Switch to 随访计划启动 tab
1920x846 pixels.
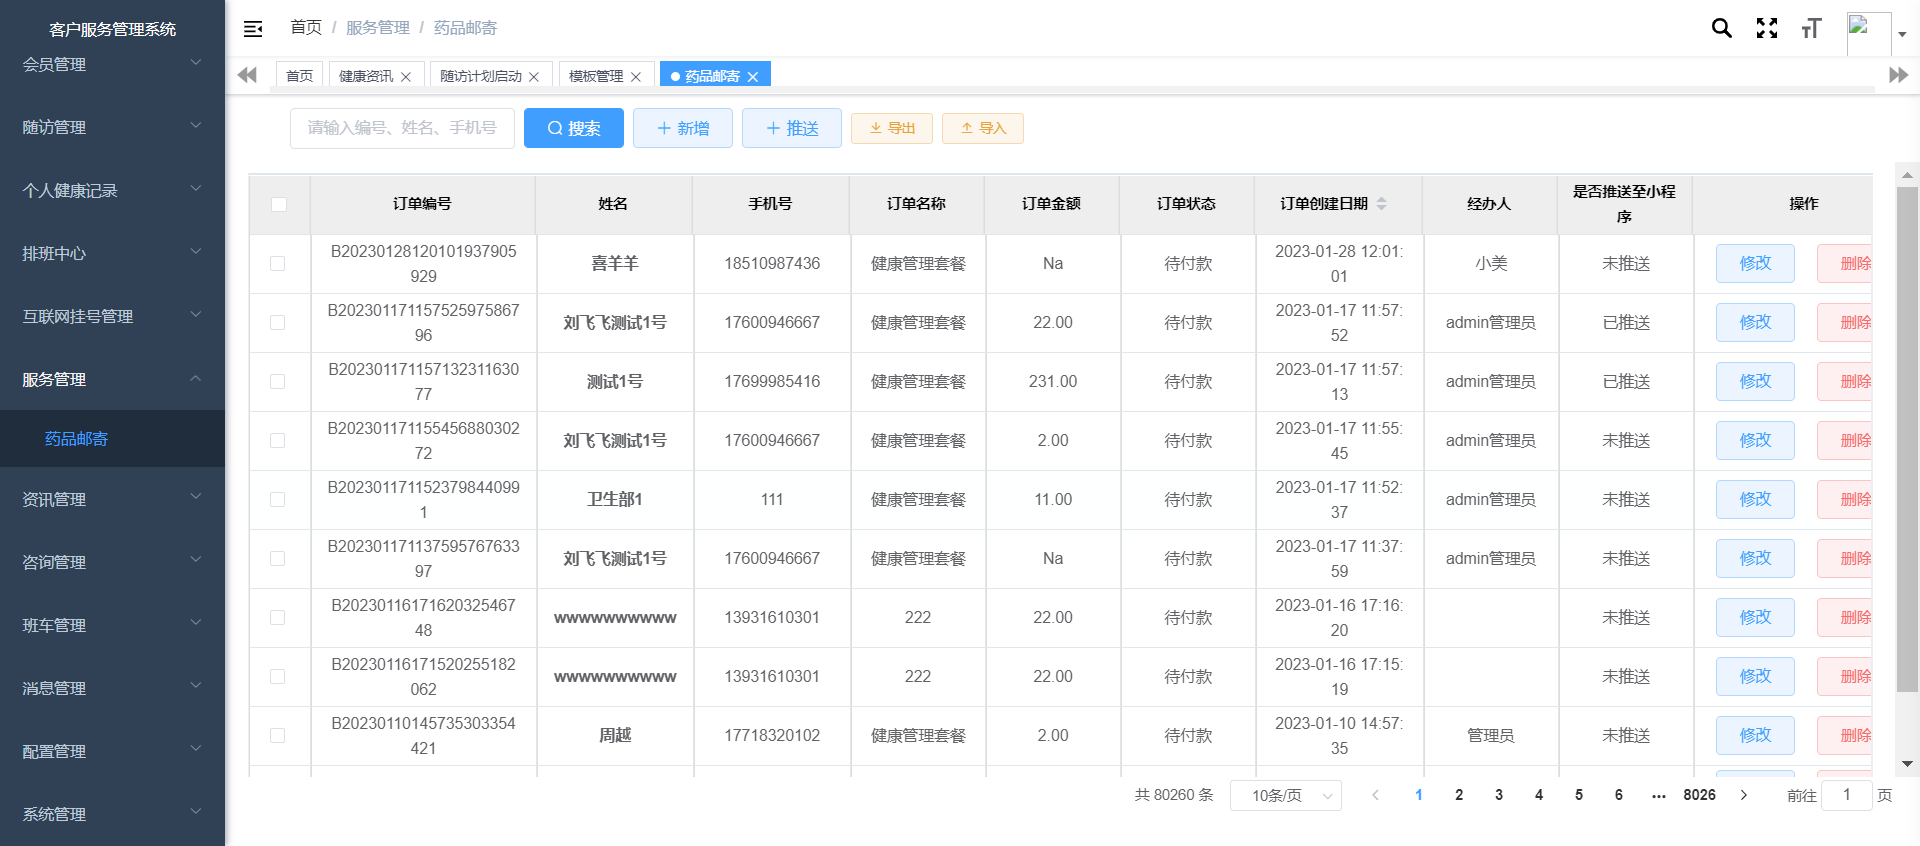pyautogui.click(x=481, y=76)
